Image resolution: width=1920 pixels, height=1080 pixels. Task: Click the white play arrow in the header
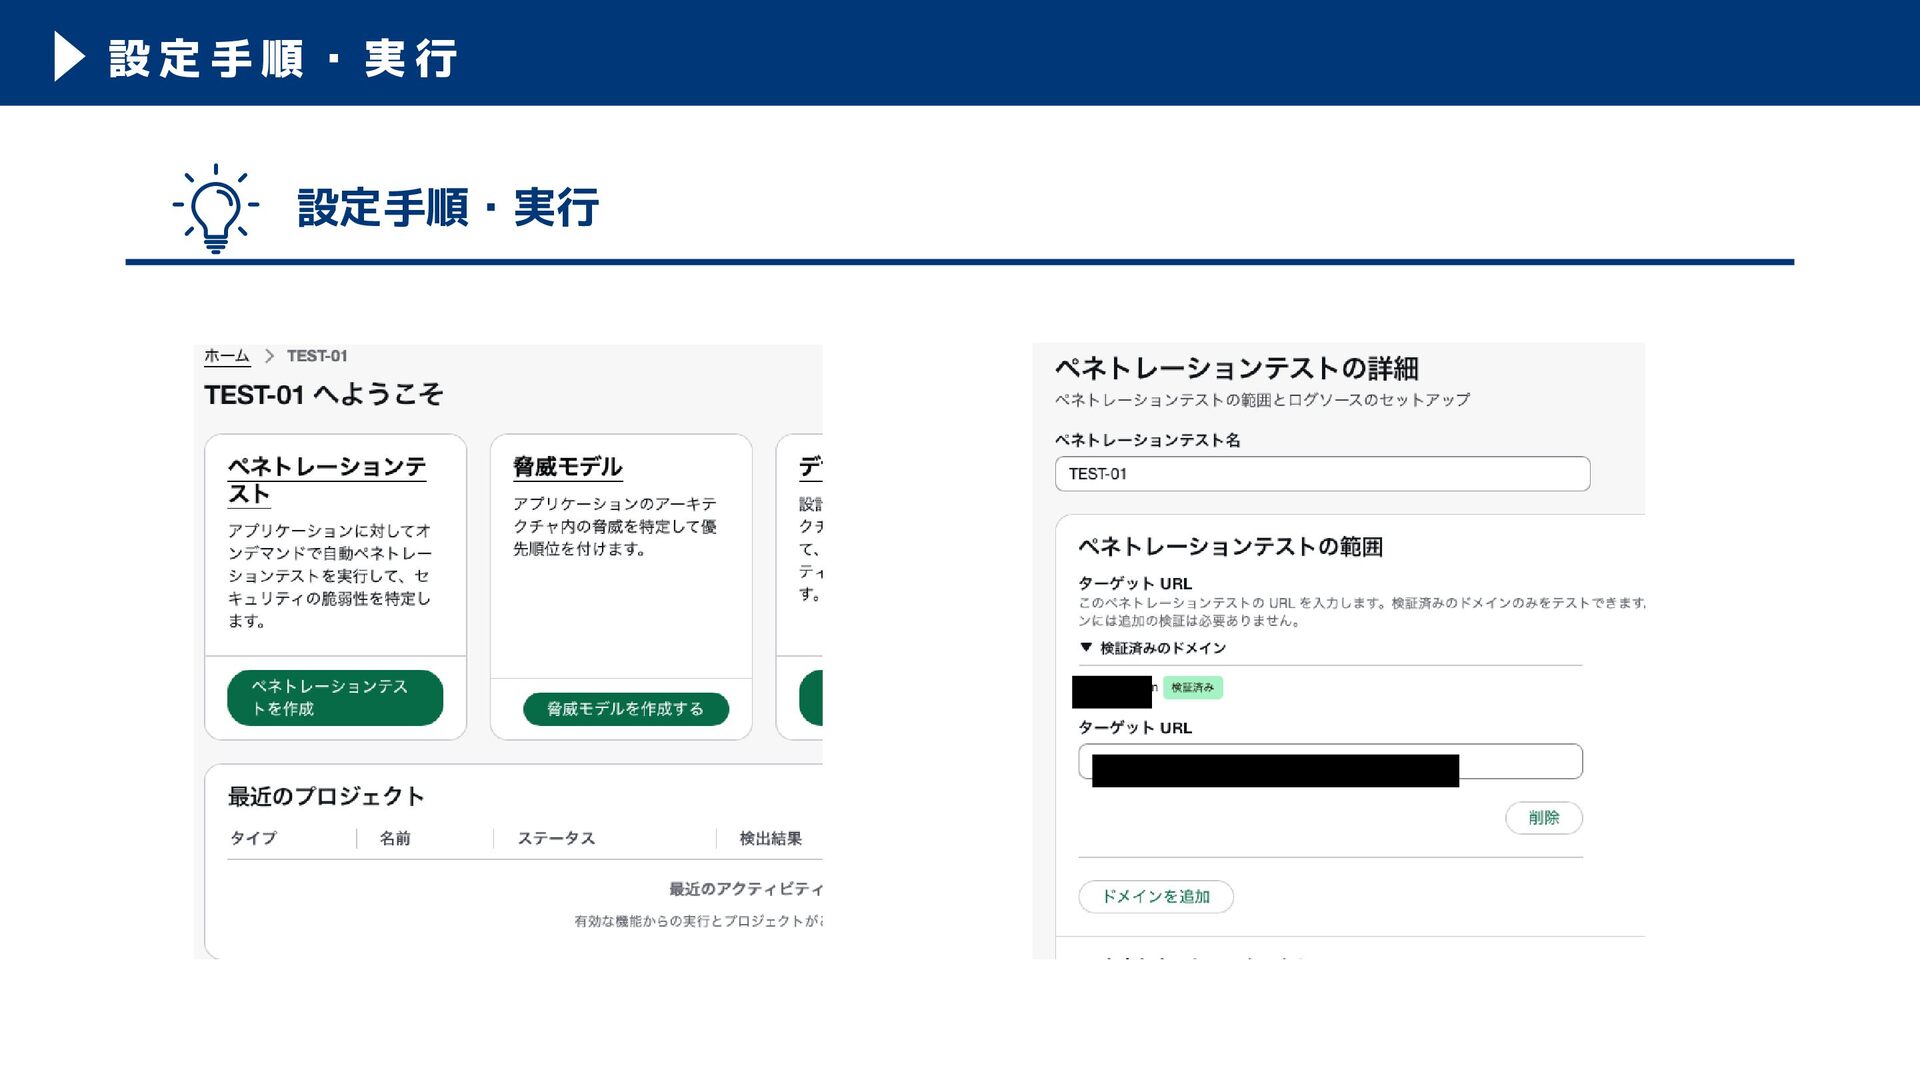(x=69, y=56)
